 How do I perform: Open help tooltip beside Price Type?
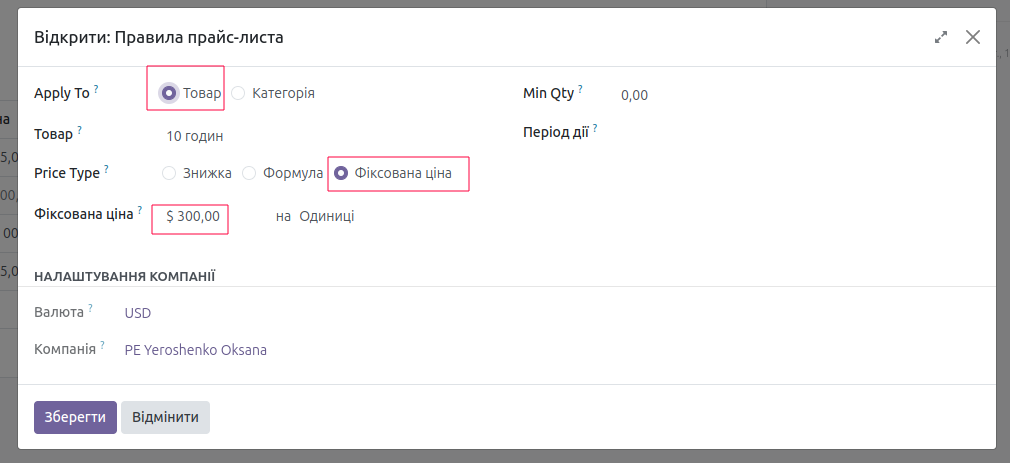tap(106, 169)
